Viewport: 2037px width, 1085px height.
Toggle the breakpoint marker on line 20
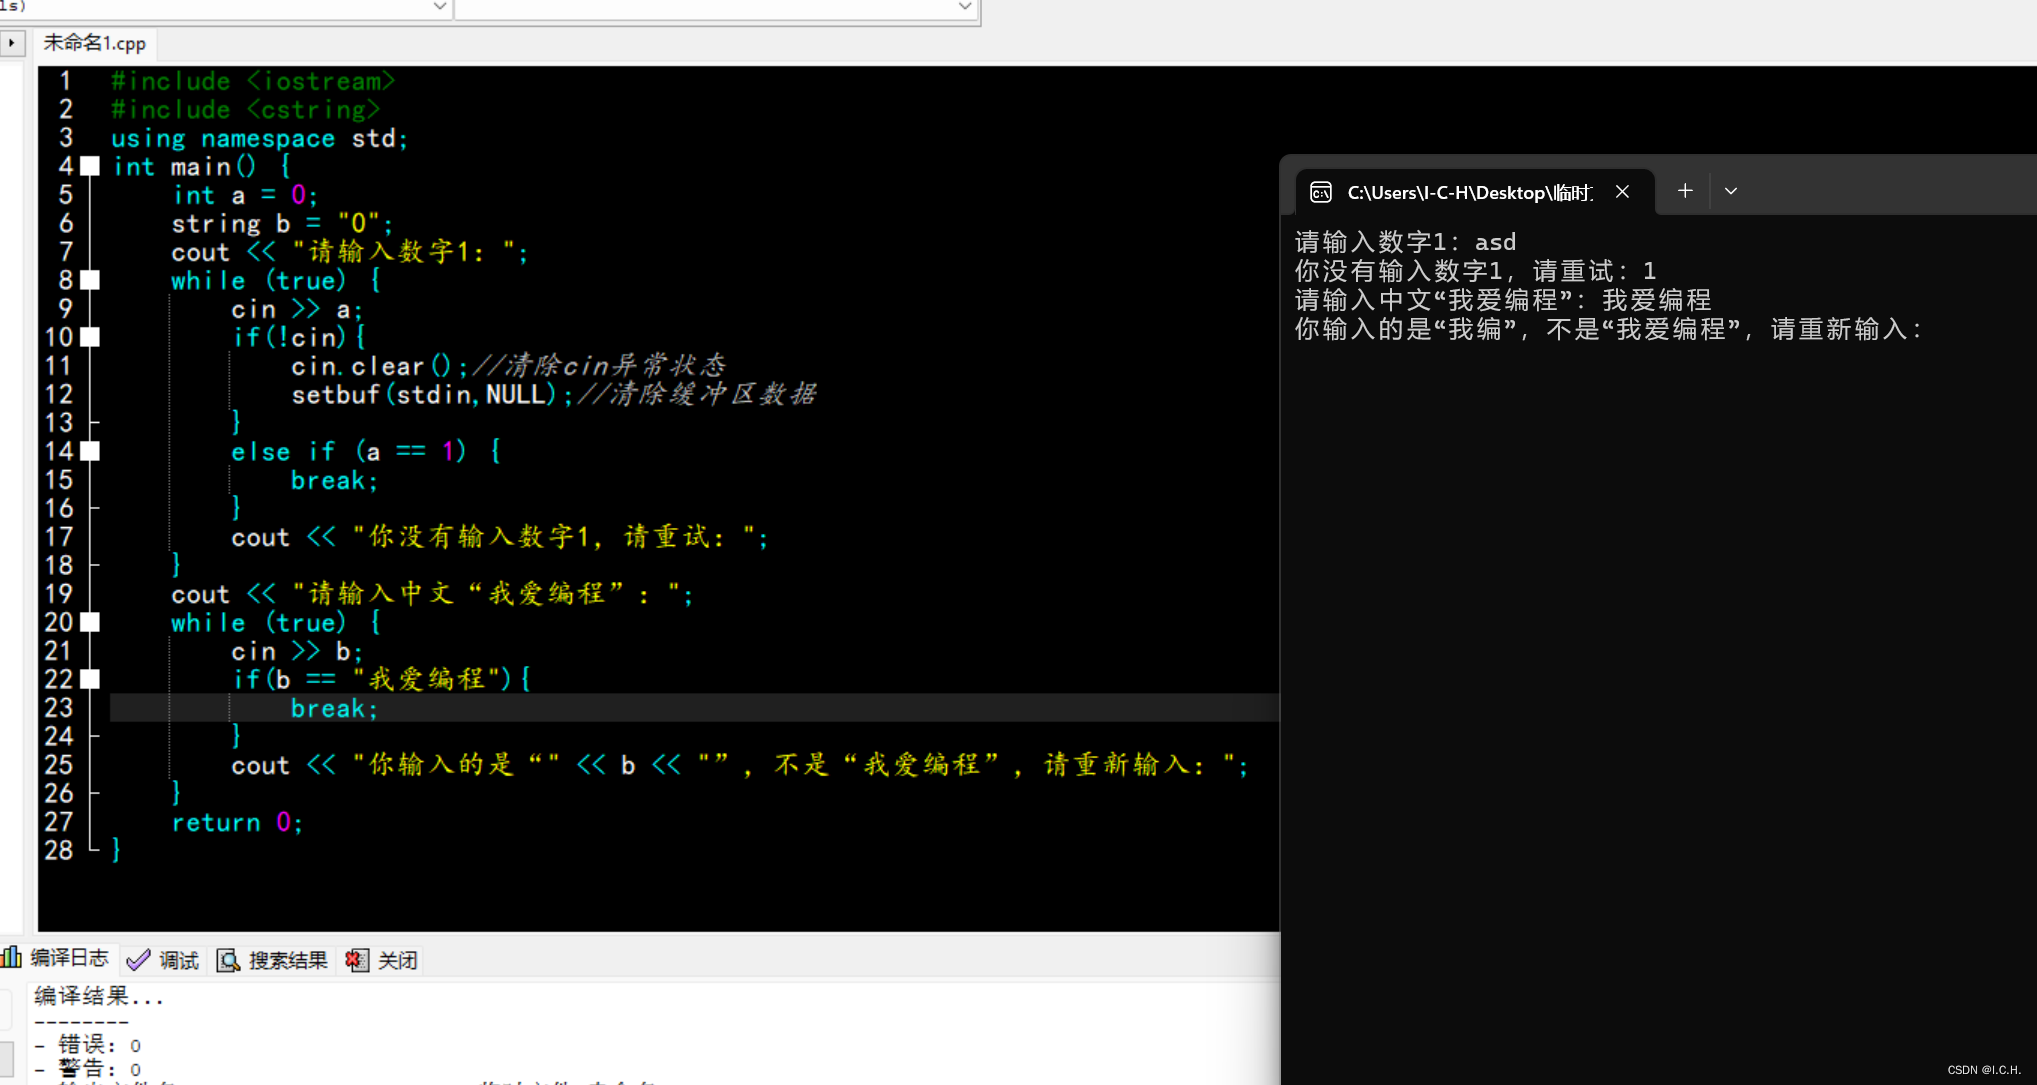(89, 622)
